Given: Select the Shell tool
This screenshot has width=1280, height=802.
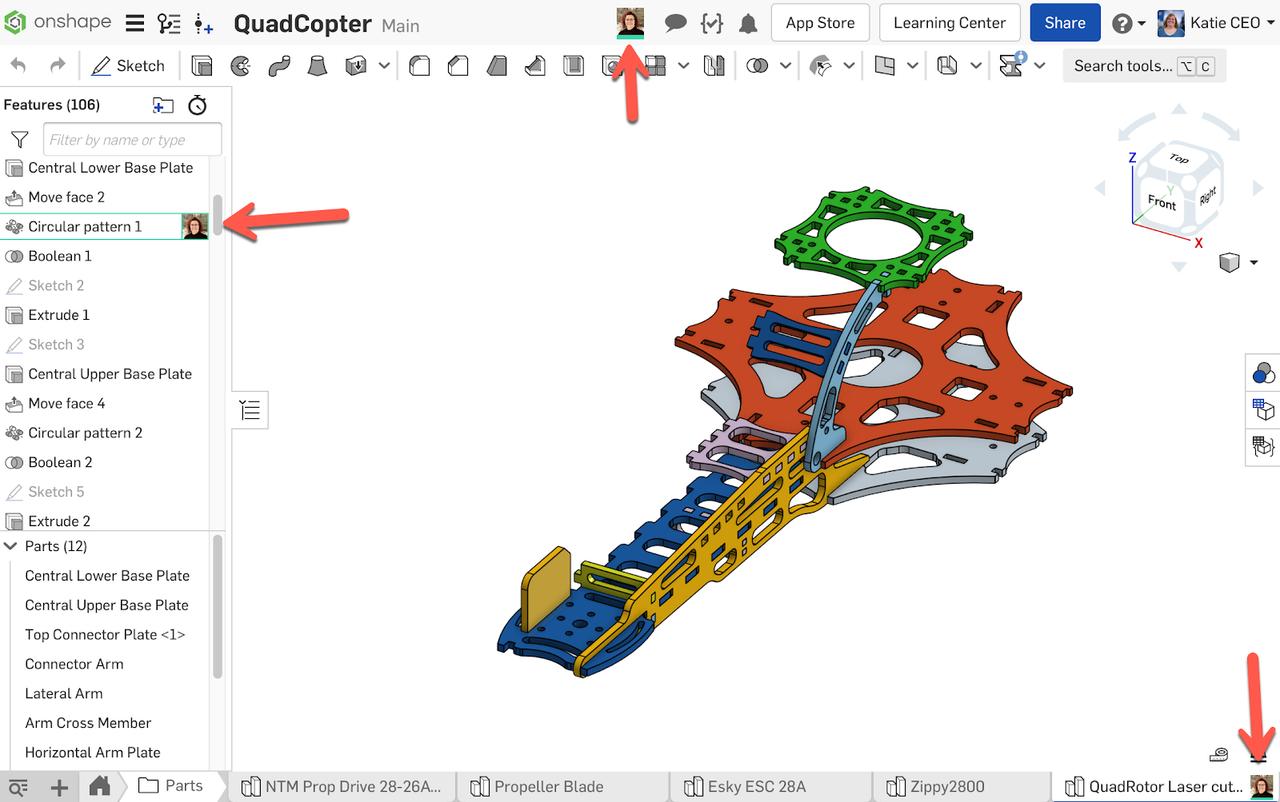Looking at the screenshot, I should (x=573, y=65).
